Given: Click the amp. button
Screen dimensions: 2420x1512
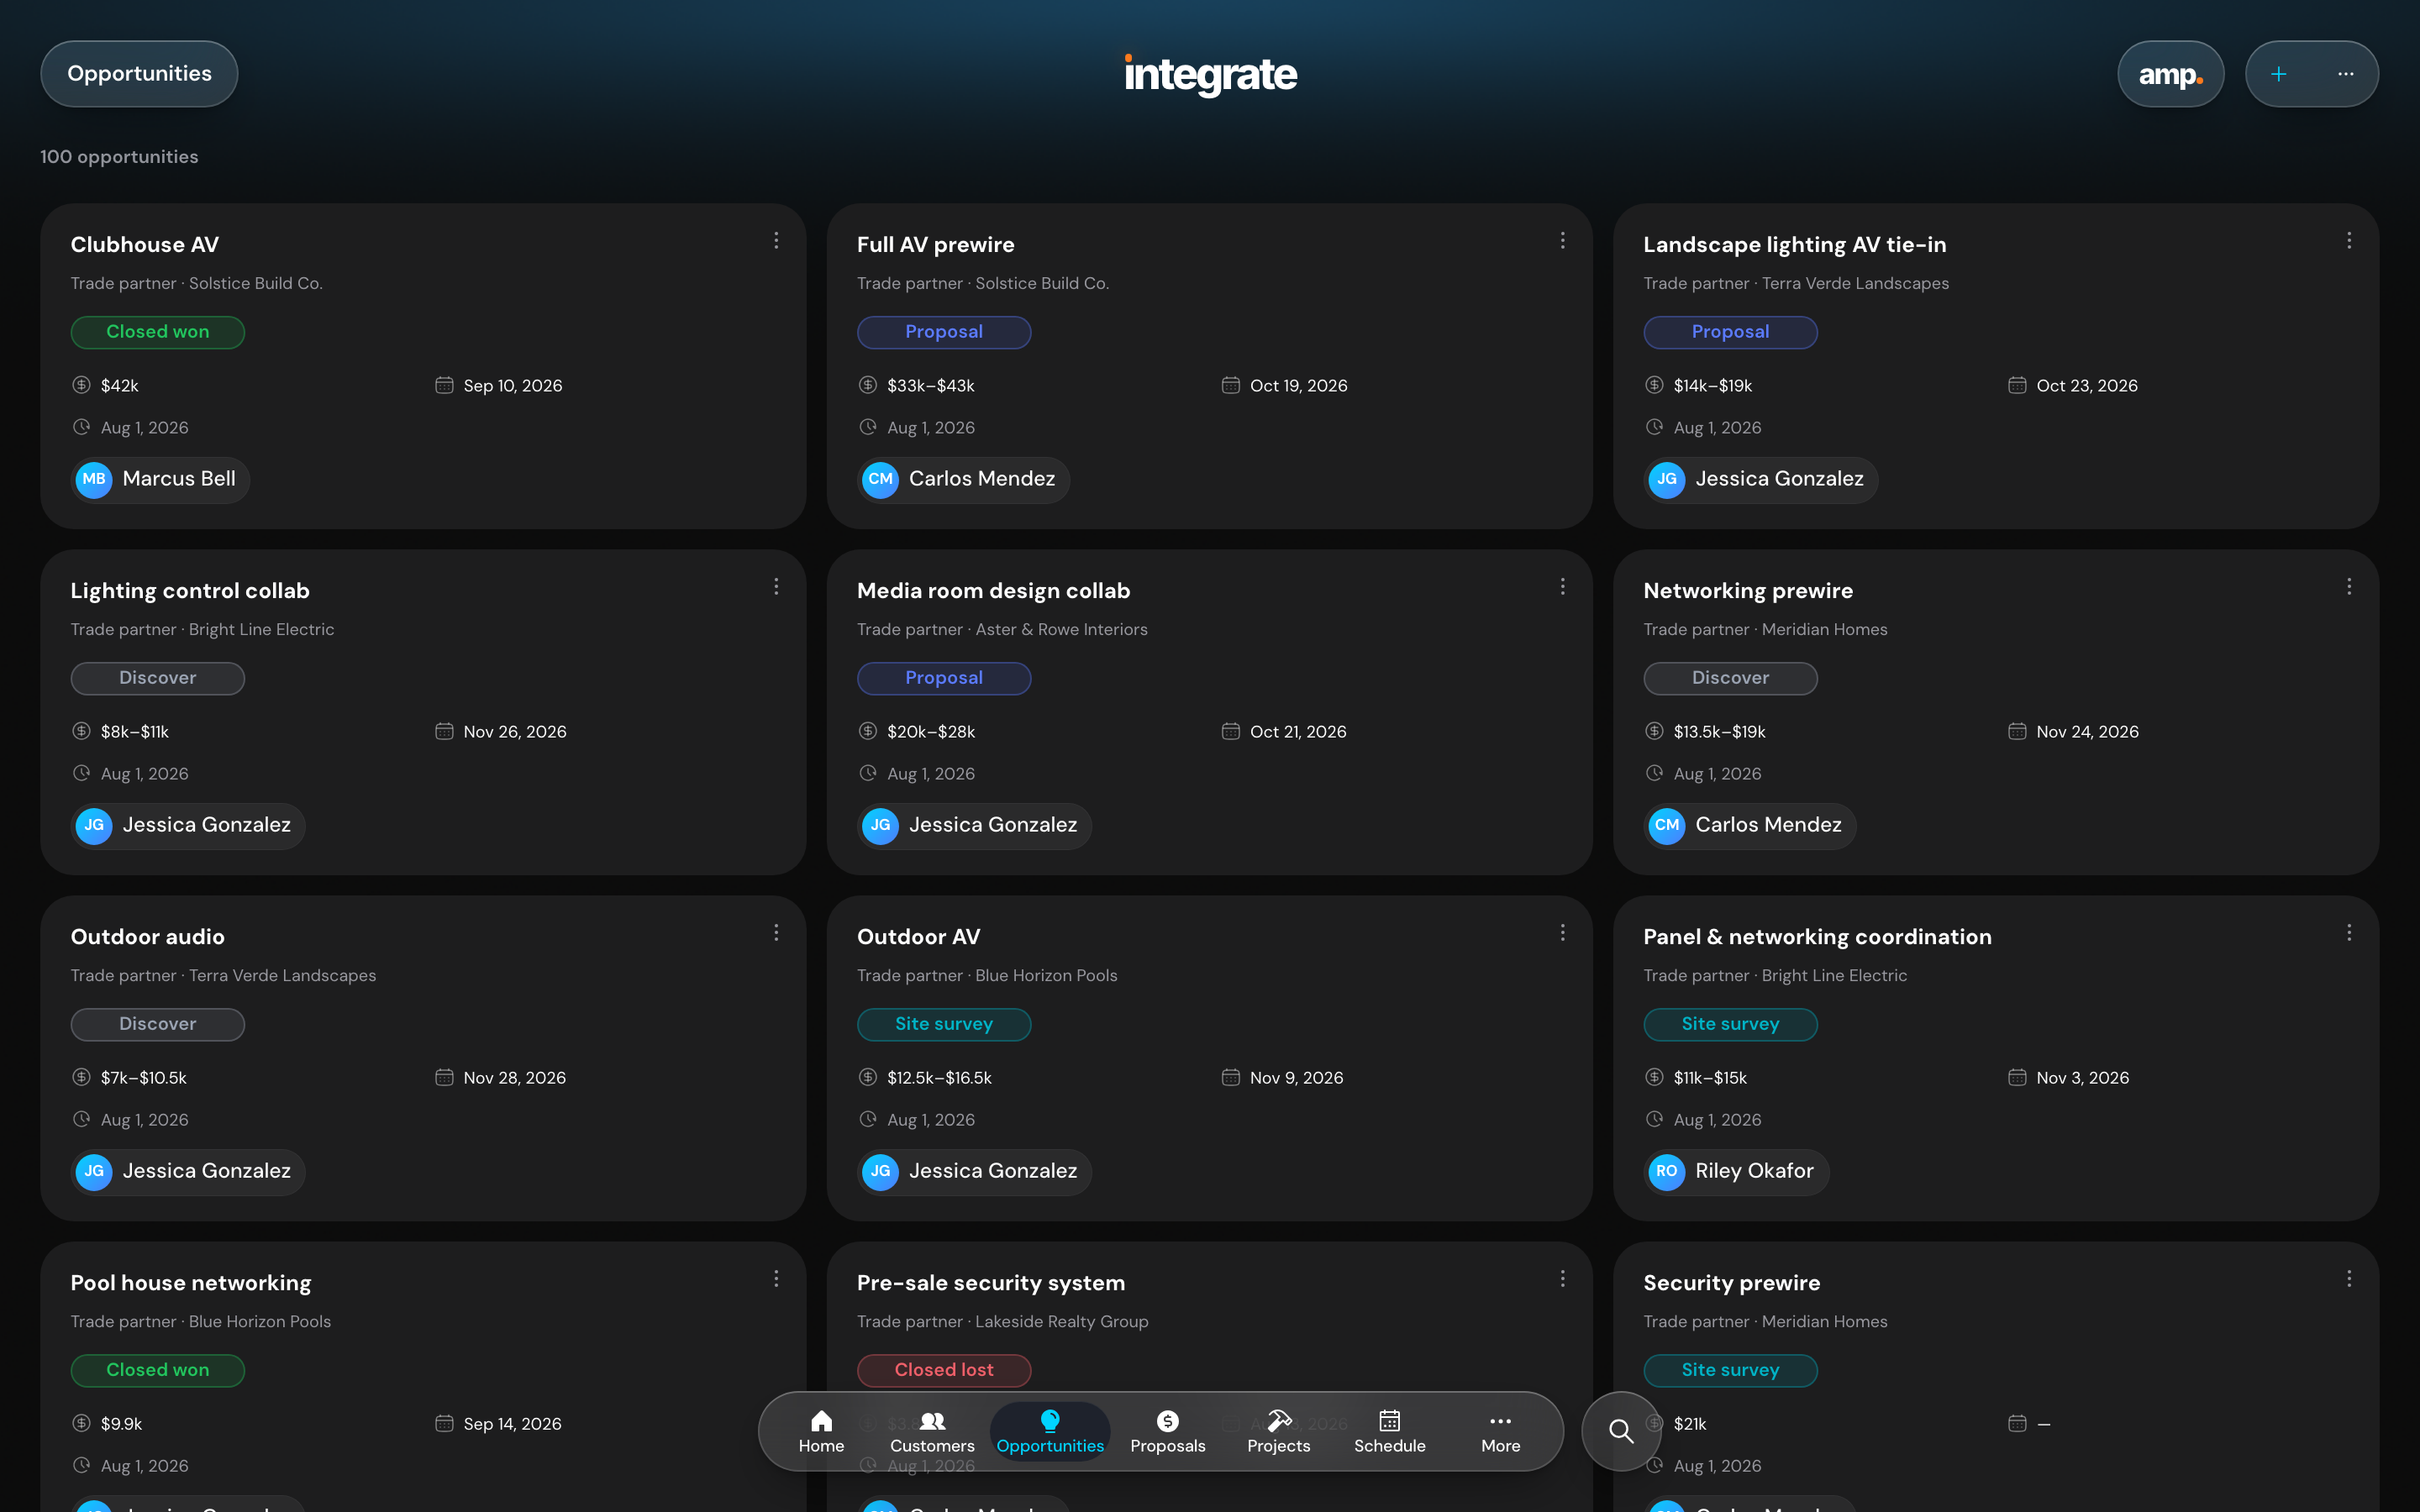Looking at the screenshot, I should click(x=2170, y=74).
